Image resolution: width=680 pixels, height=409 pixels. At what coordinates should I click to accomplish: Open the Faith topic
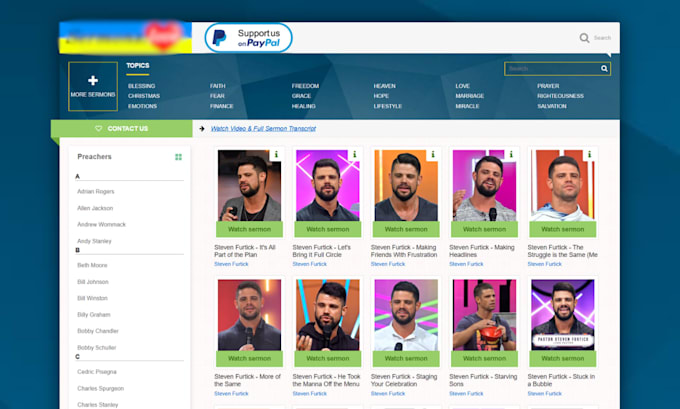click(218, 86)
